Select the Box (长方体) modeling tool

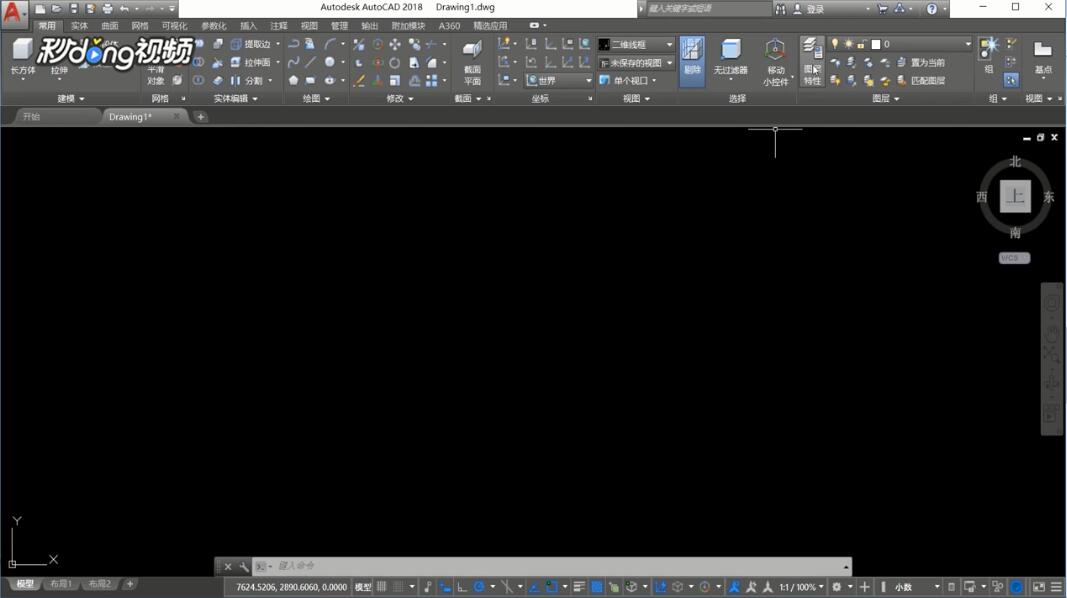click(22, 56)
